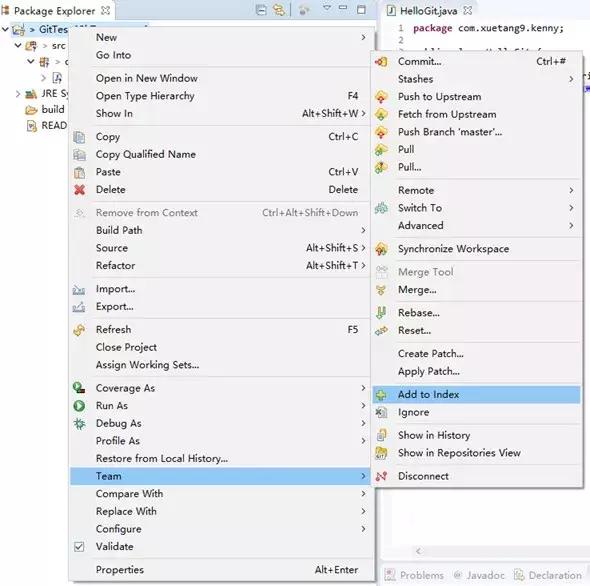Choose Add to Index menu item

click(476, 395)
